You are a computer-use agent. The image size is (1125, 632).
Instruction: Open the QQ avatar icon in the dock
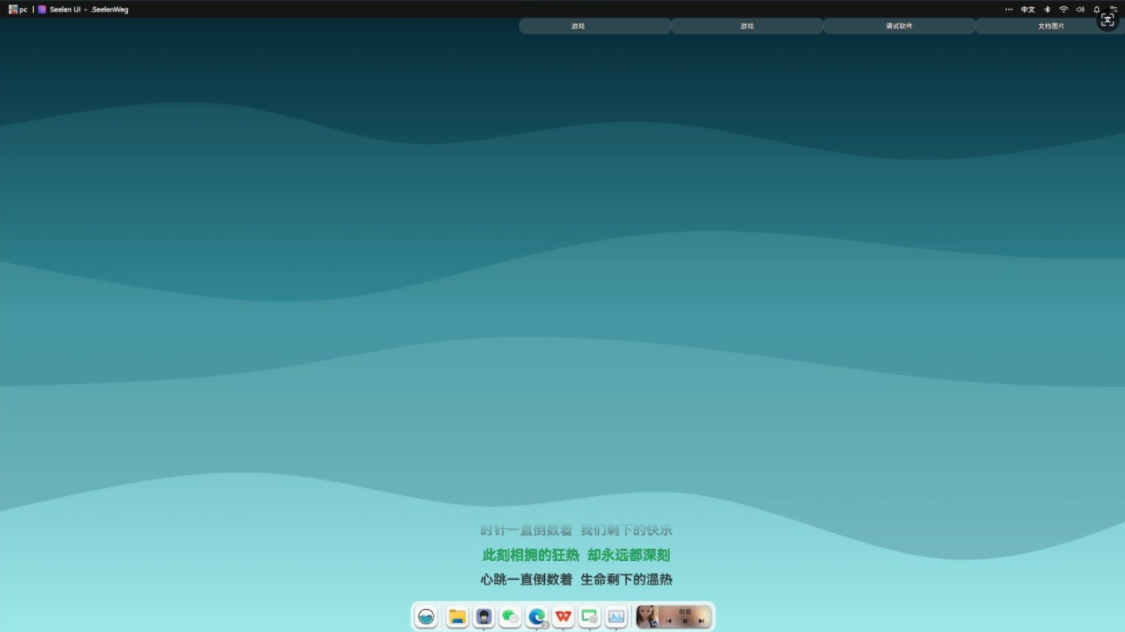[482, 617]
